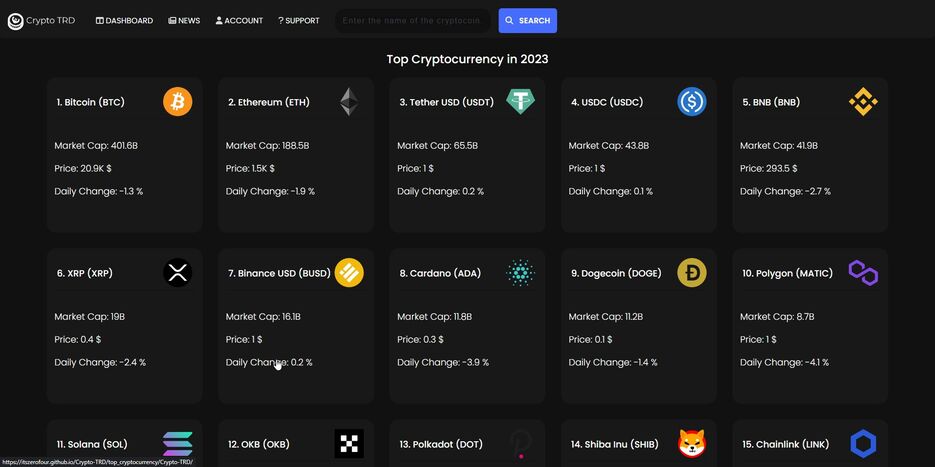
Task: Click the Binance USD yellow logo icon
Action: (x=349, y=273)
